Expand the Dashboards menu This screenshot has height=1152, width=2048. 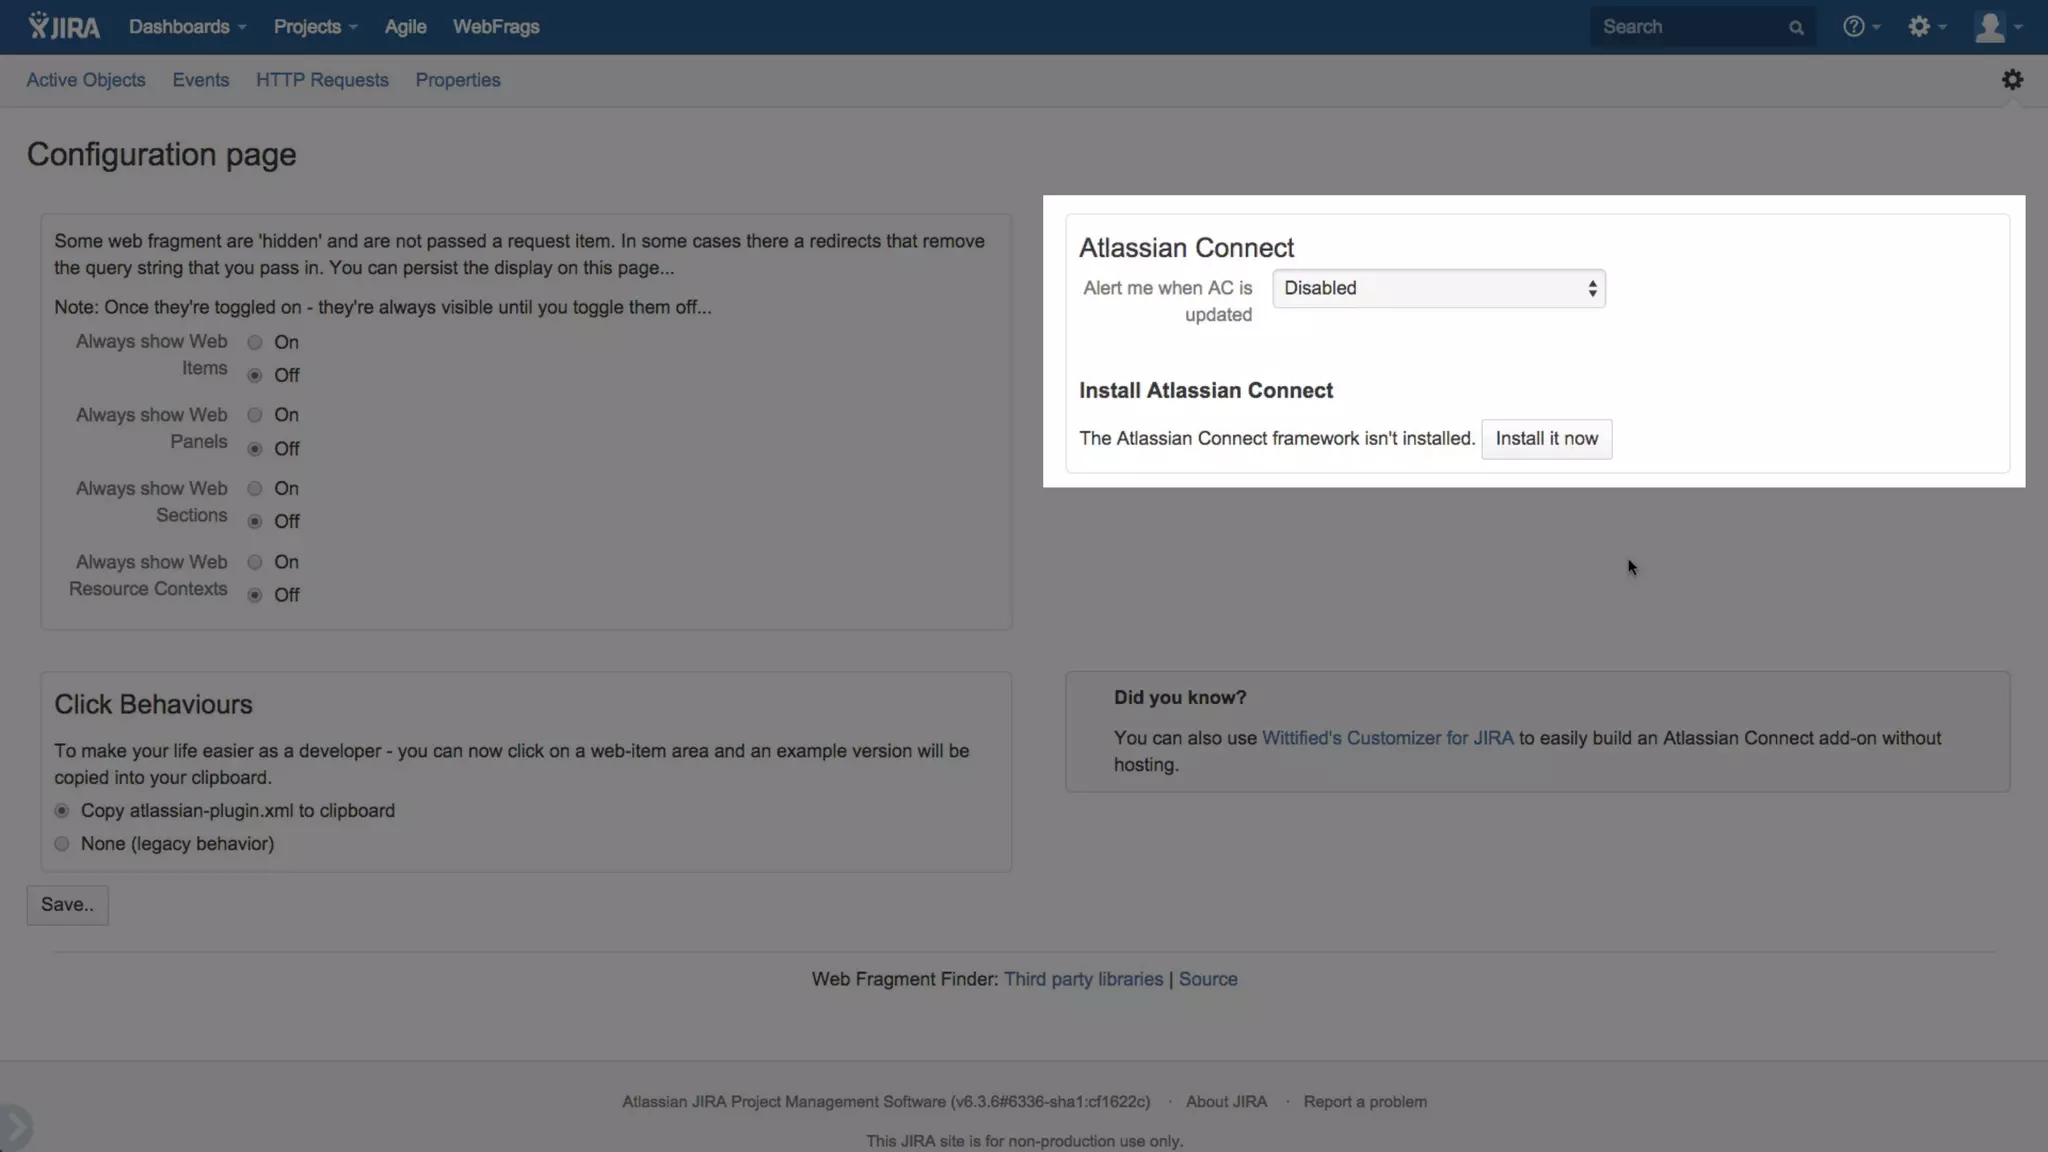pos(187,27)
